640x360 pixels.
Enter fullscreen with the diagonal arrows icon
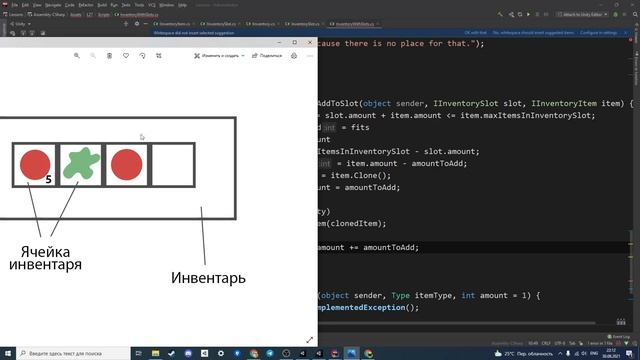click(x=309, y=340)
